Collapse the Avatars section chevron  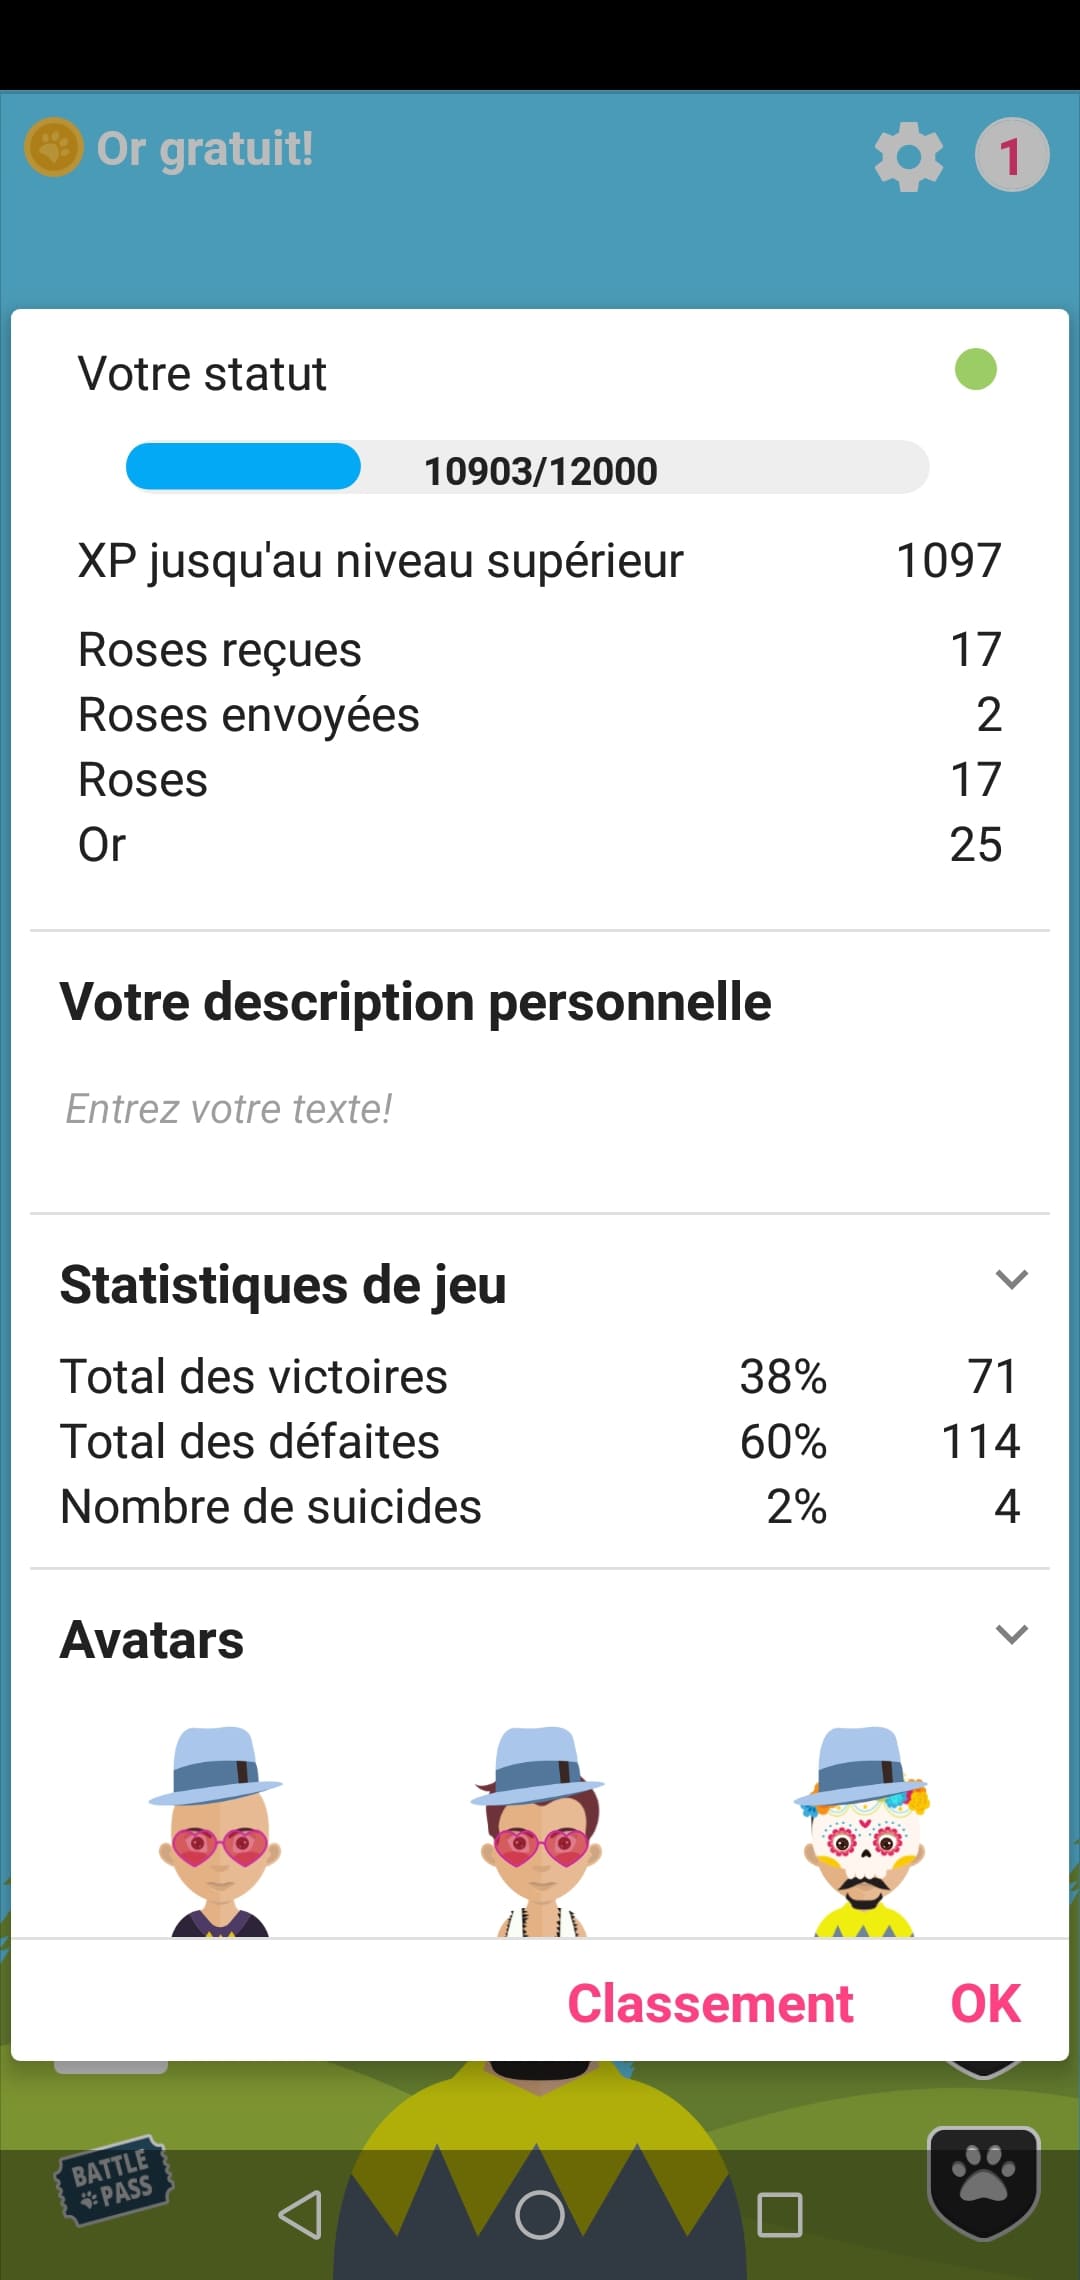click(x=1011, y=1634)
